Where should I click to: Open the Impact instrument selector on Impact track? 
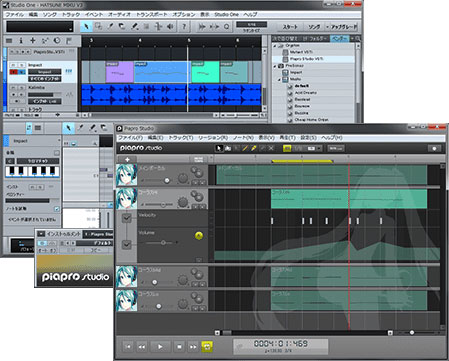[44, 72]
